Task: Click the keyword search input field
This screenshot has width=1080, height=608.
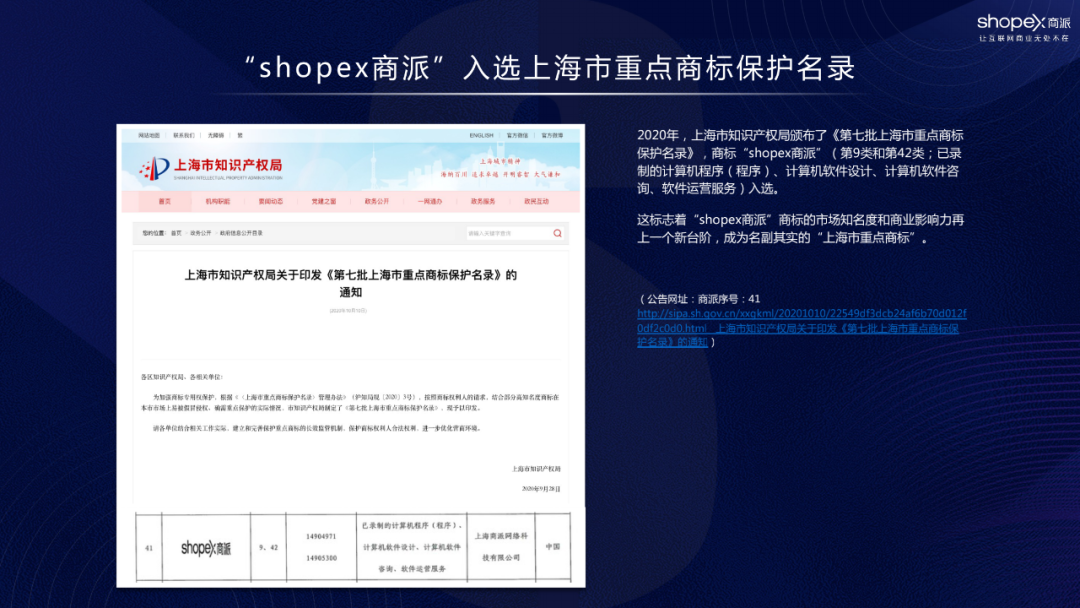Action: (x=508, y=233)
